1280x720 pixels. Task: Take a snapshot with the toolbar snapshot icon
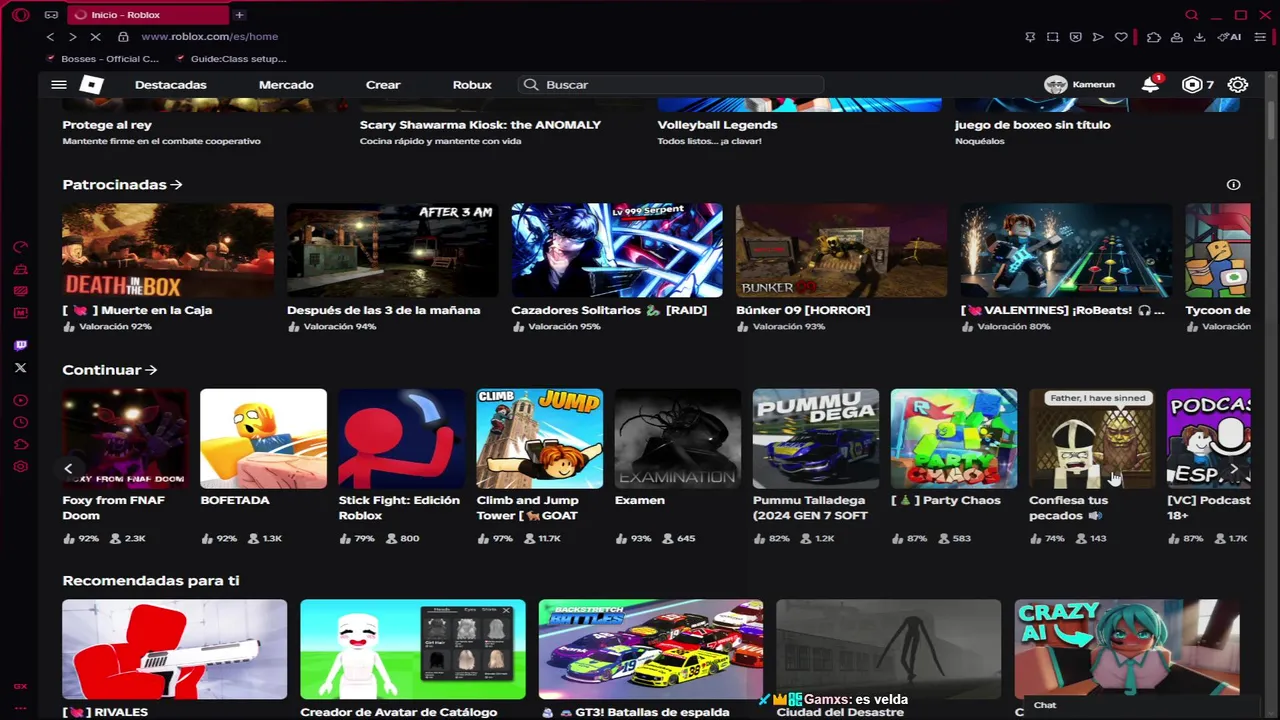1053,37
